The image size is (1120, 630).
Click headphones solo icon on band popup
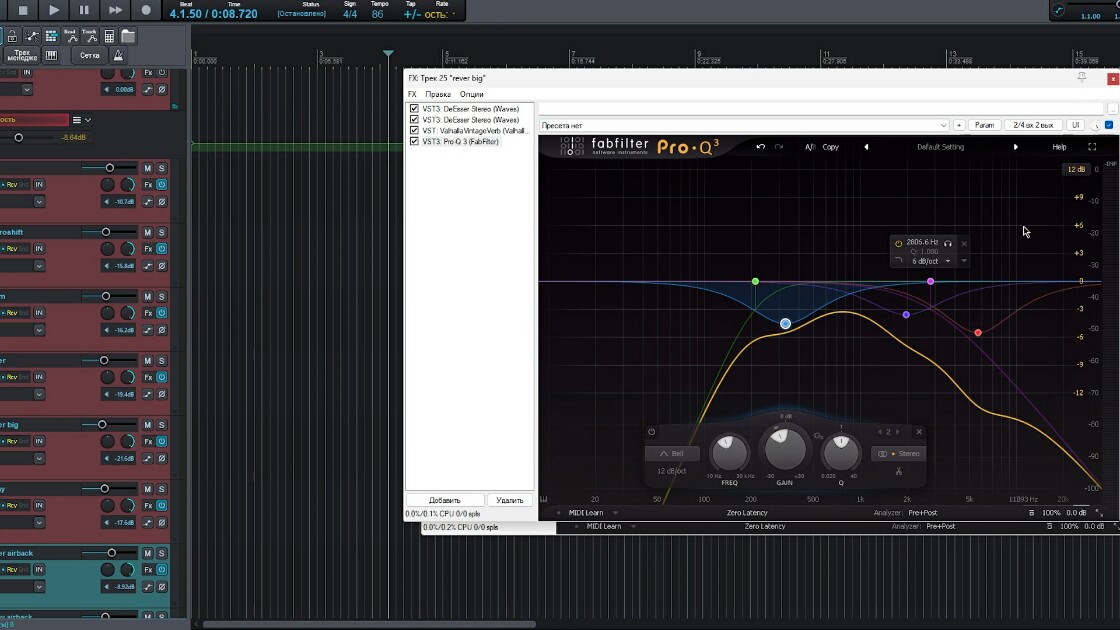coord(948,244)
